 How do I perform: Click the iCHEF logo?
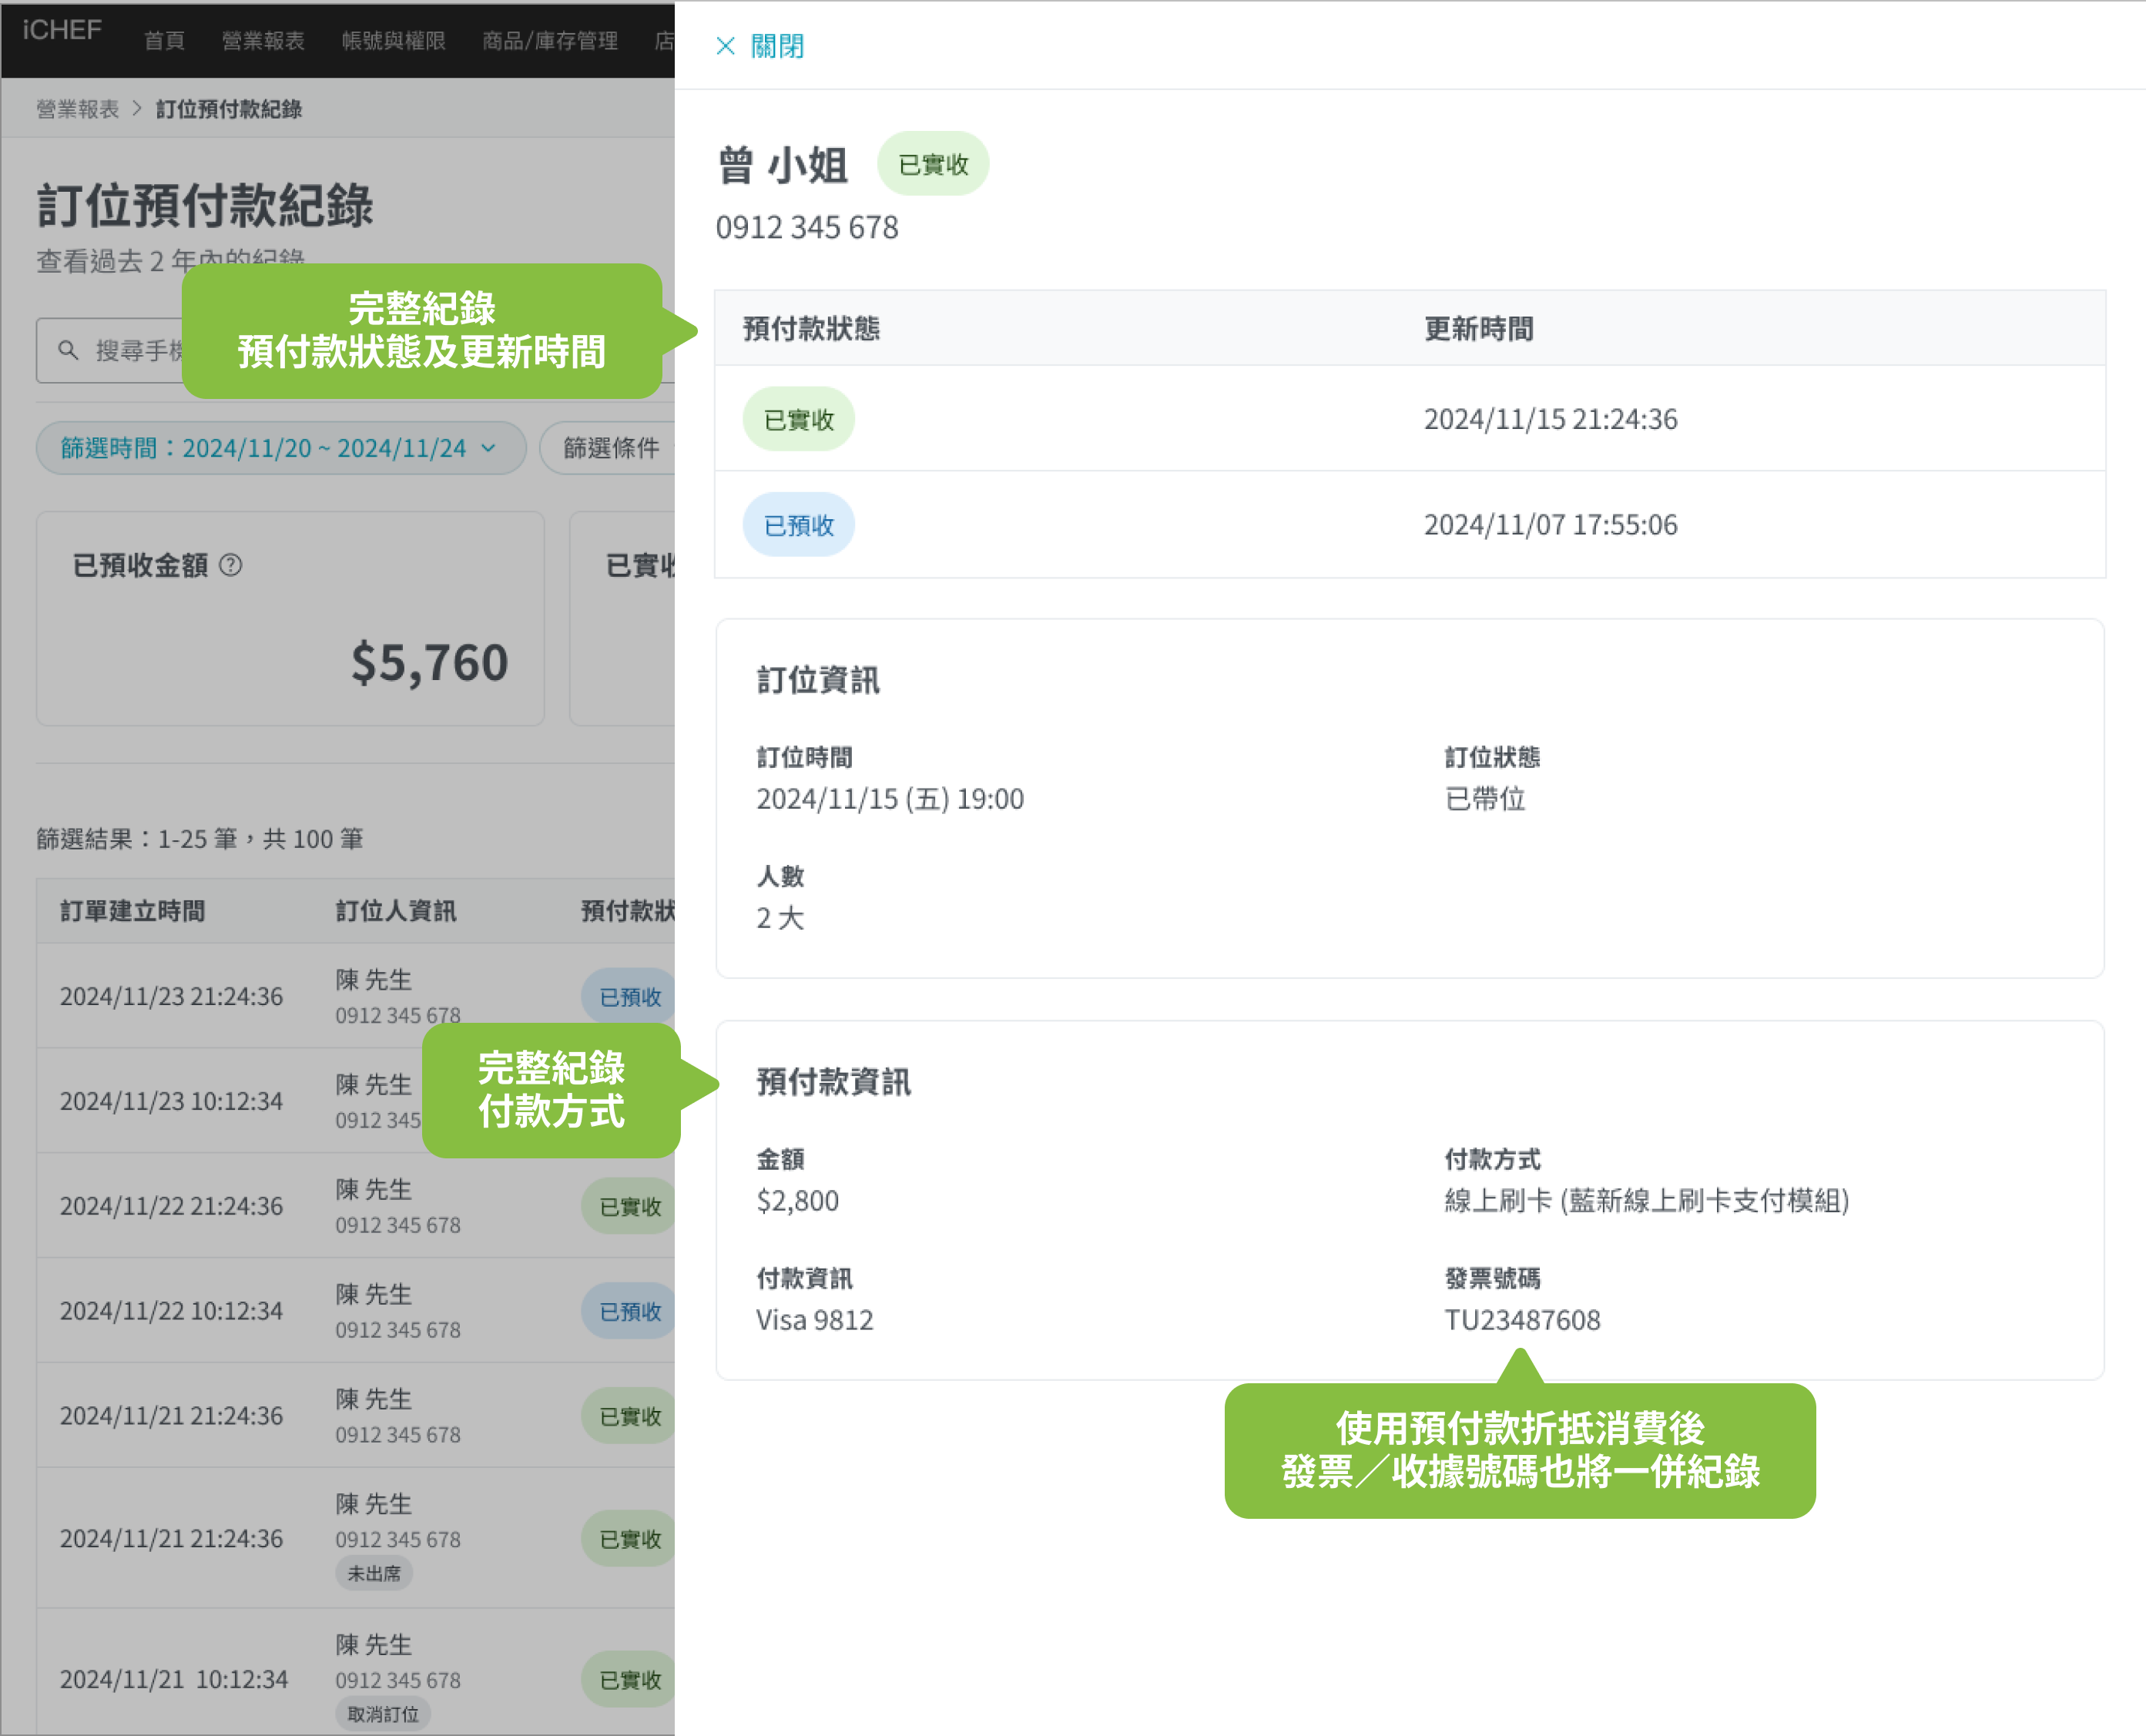(62, 31)
